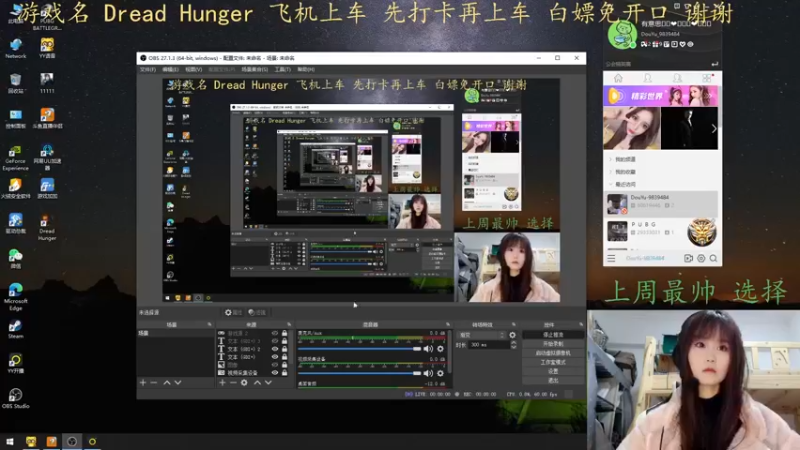Click 退出 exit button in Controls
Viewport: 800px width, 450px height.
pos(553,381)
